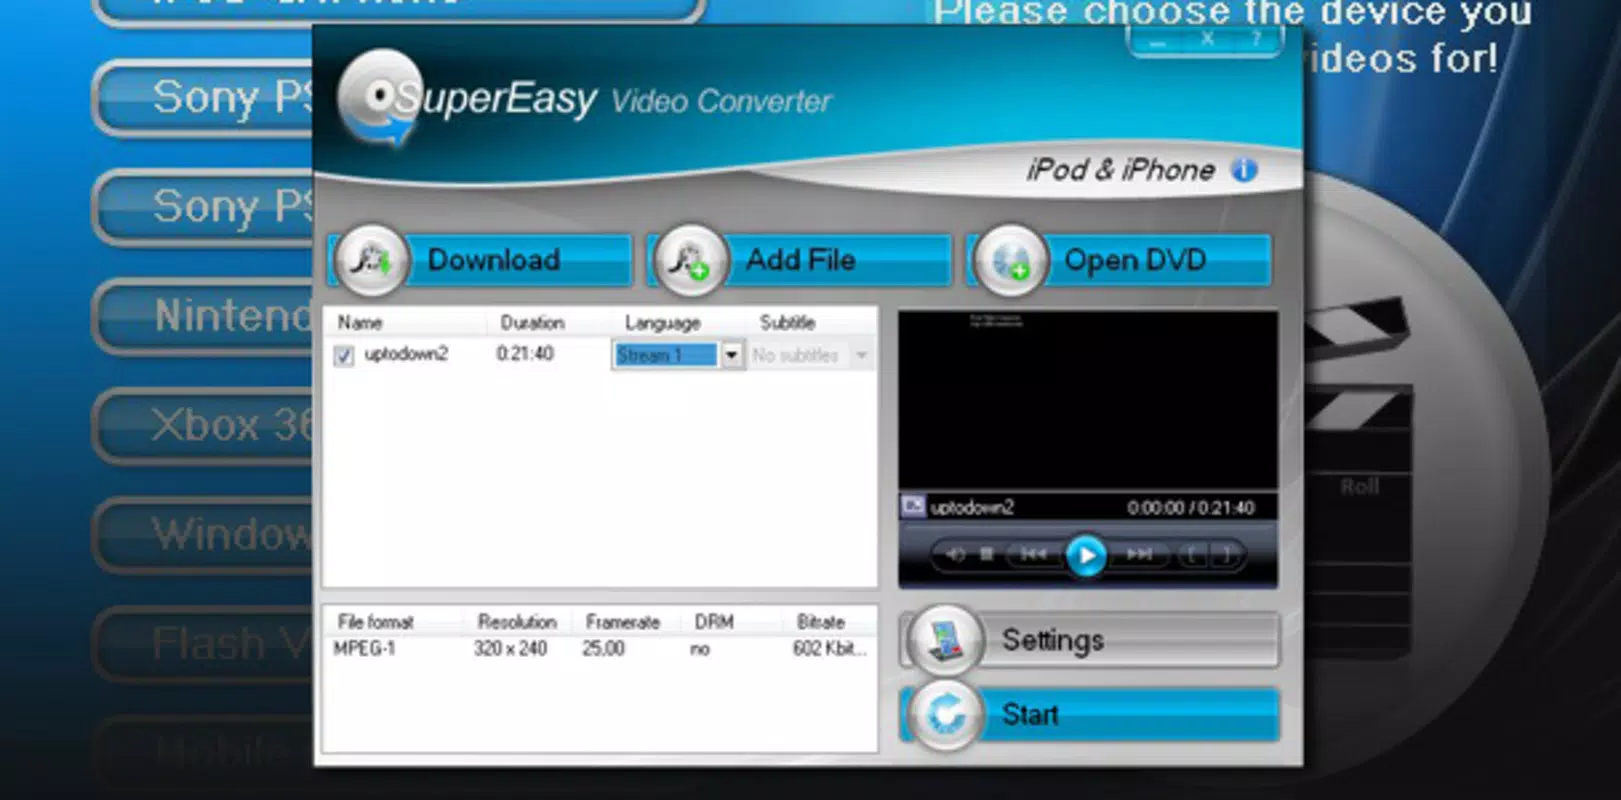Click the Settings phone icon
The width and height of the screenshot is (1621, 800).
click(x=945, y=640)
